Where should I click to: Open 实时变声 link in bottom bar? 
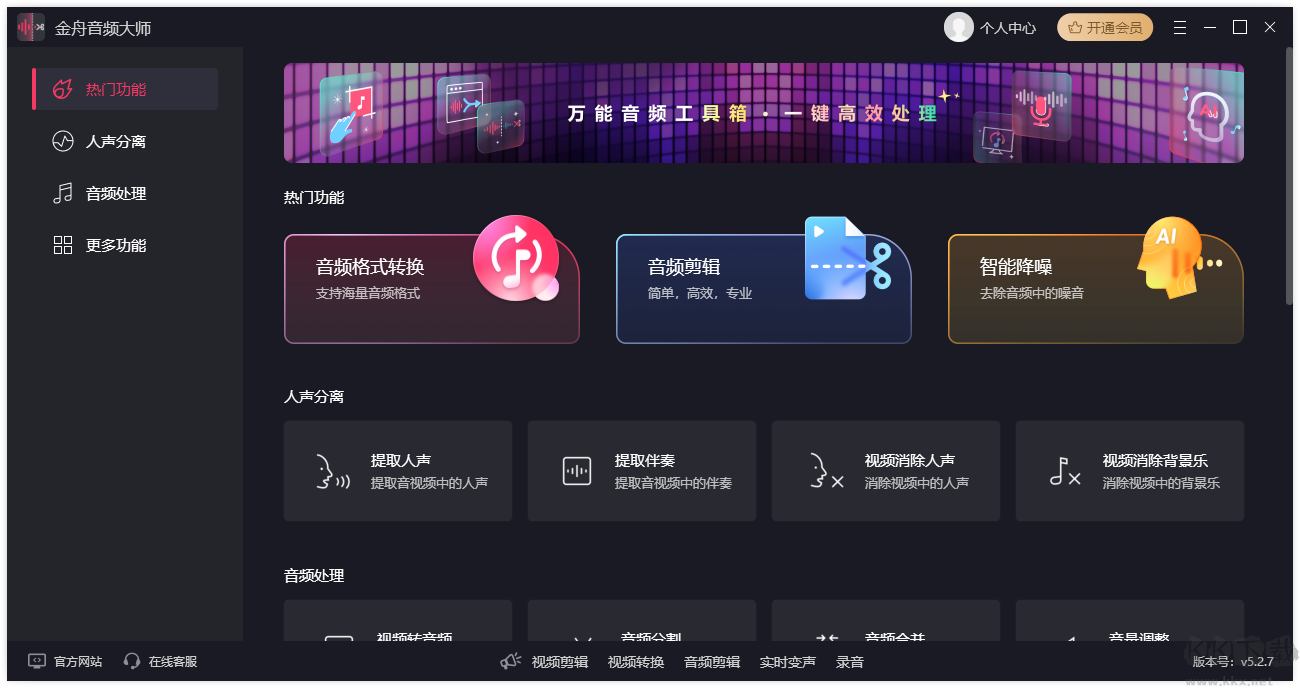(787, 661)
